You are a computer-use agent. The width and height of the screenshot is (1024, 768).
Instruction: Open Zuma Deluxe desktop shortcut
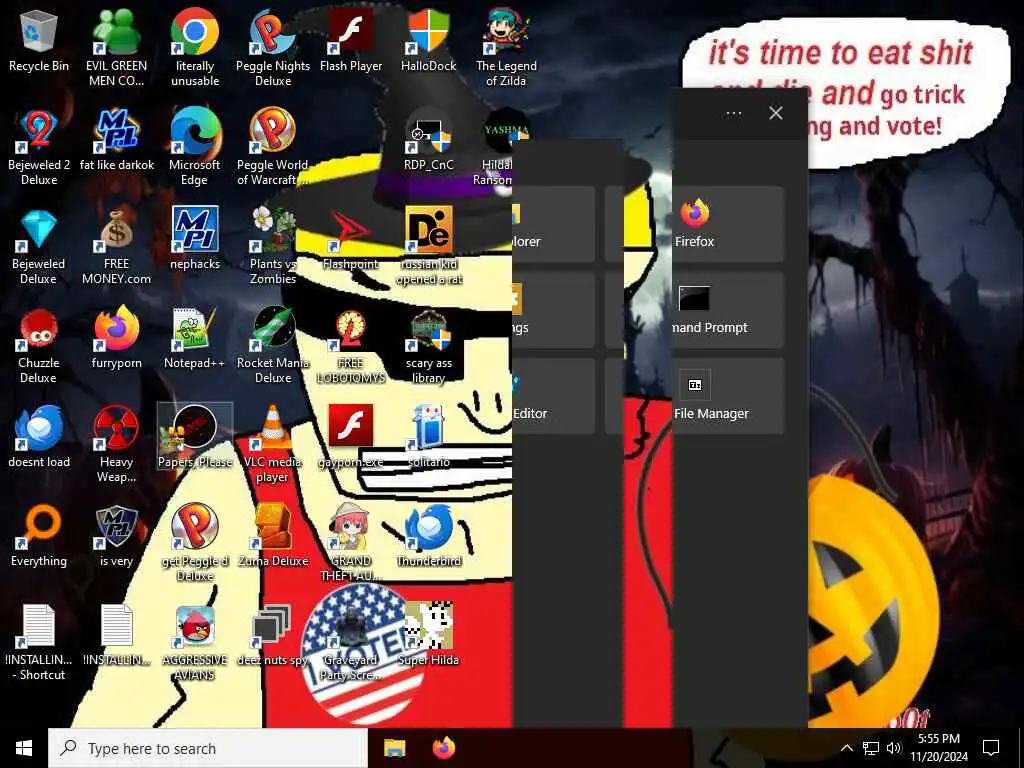pos(272,536)
